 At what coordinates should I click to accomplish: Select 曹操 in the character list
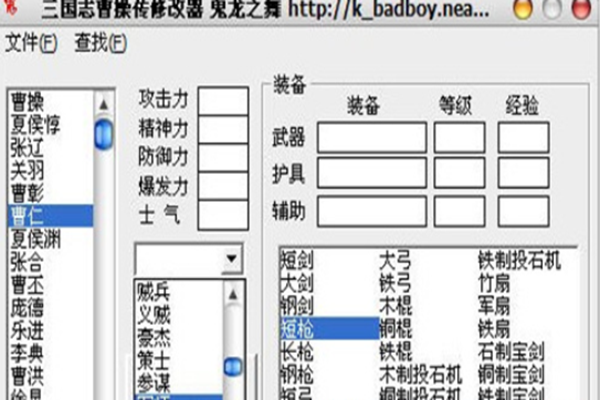click(x=33, y=102)
